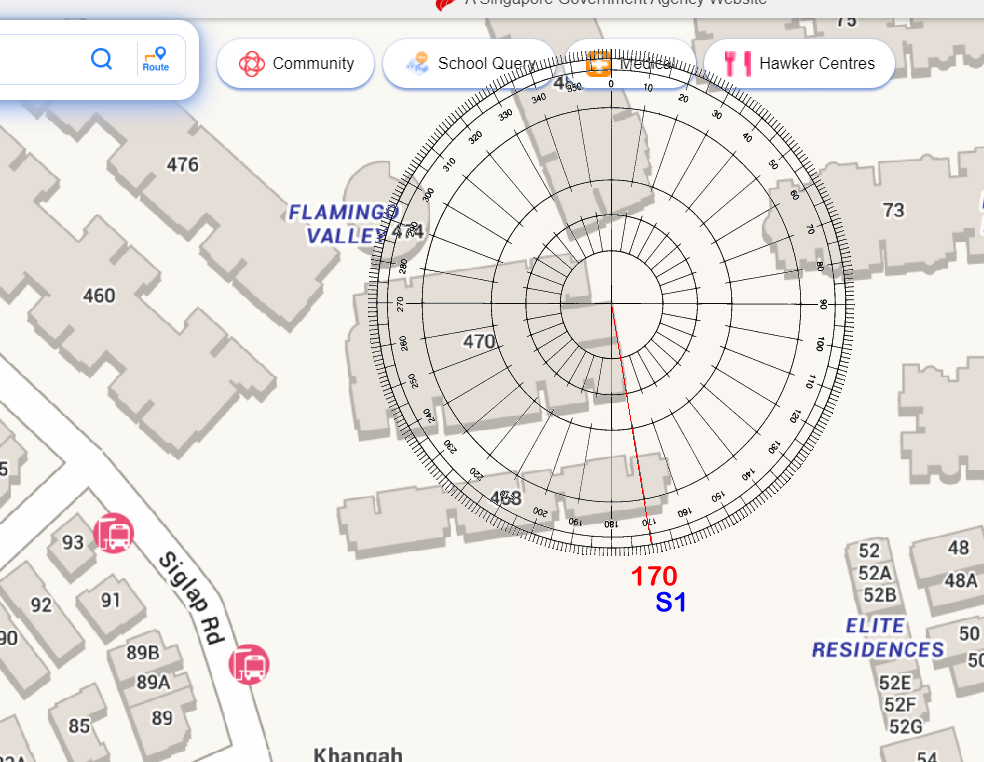Click the School Query icon
Image resolution: width=984 pixels, height=762 pixels.
[x=417, y=64]
